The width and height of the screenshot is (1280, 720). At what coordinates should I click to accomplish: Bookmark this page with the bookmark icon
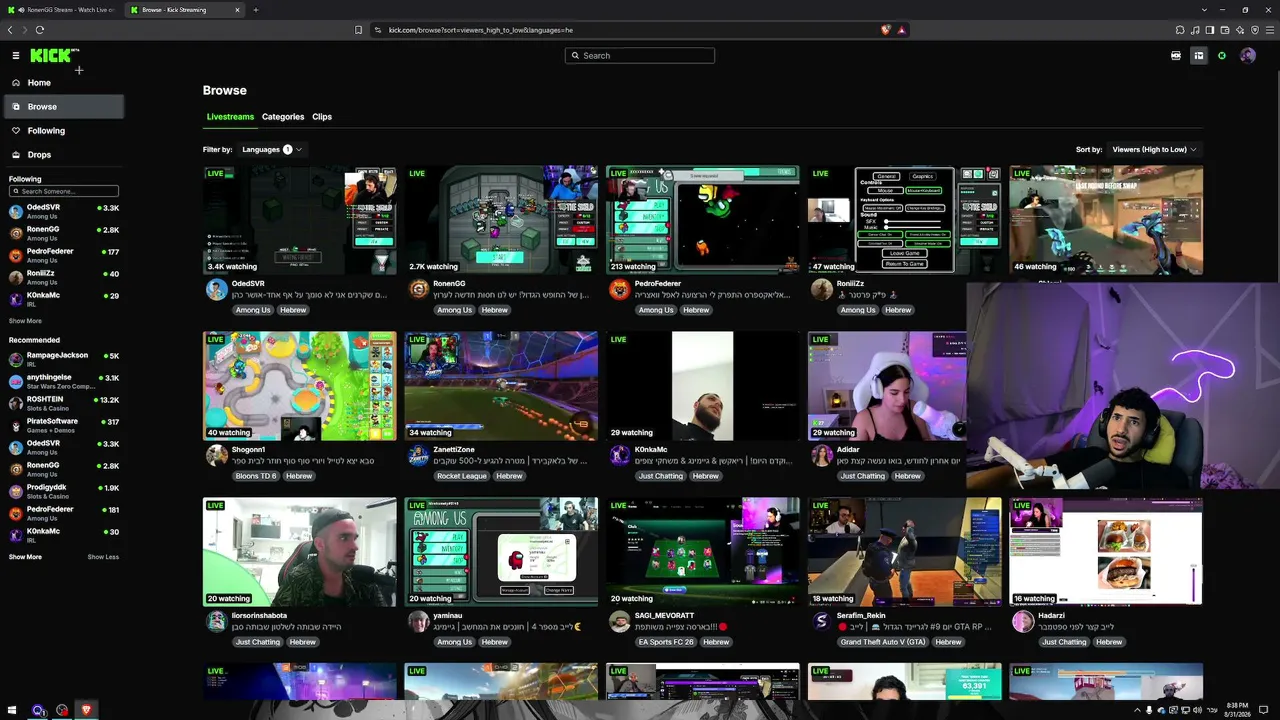[359, 30]
